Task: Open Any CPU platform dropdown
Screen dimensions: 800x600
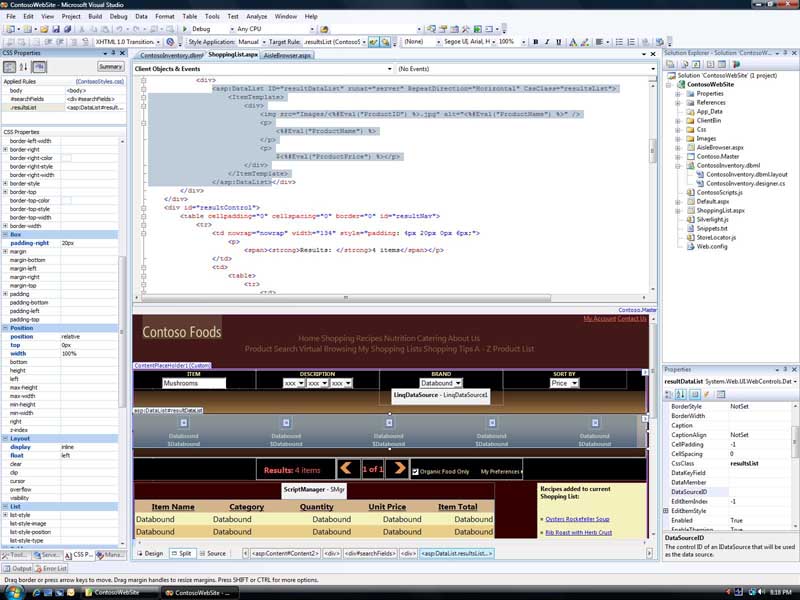Action: point(312,29)
